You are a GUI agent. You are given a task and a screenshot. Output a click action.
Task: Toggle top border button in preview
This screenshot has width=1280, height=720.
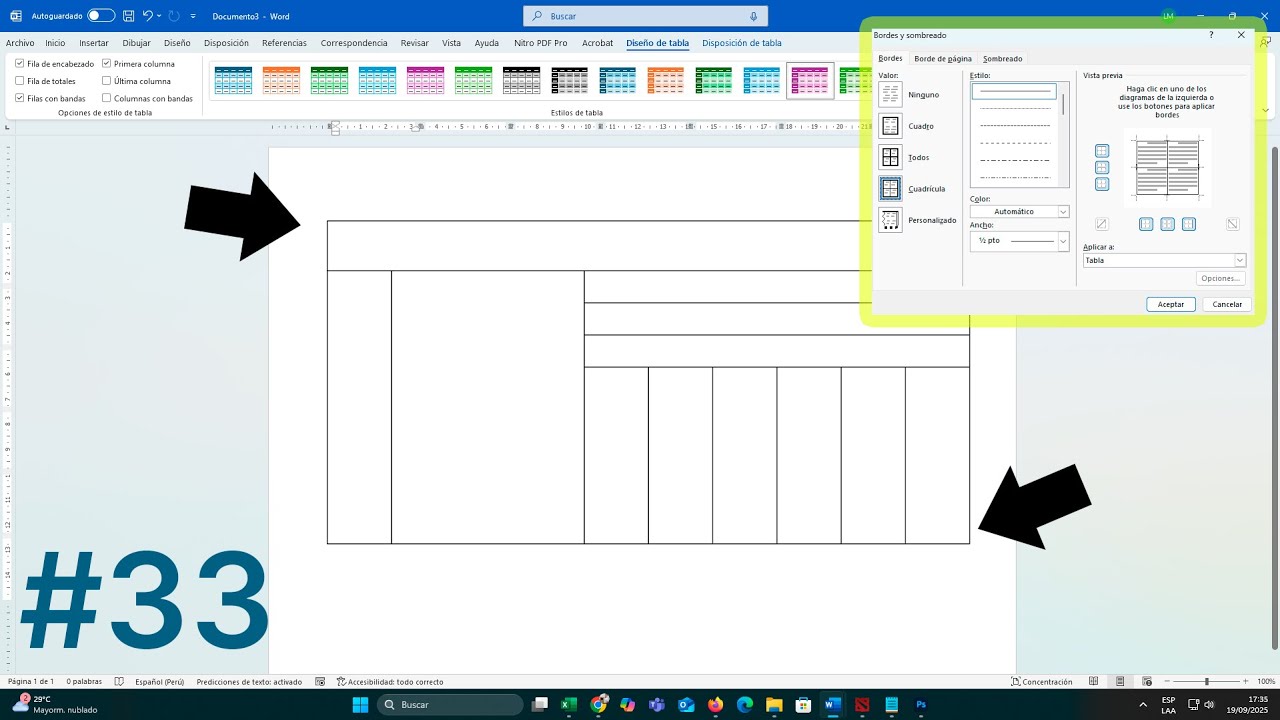pos(1102,151)
